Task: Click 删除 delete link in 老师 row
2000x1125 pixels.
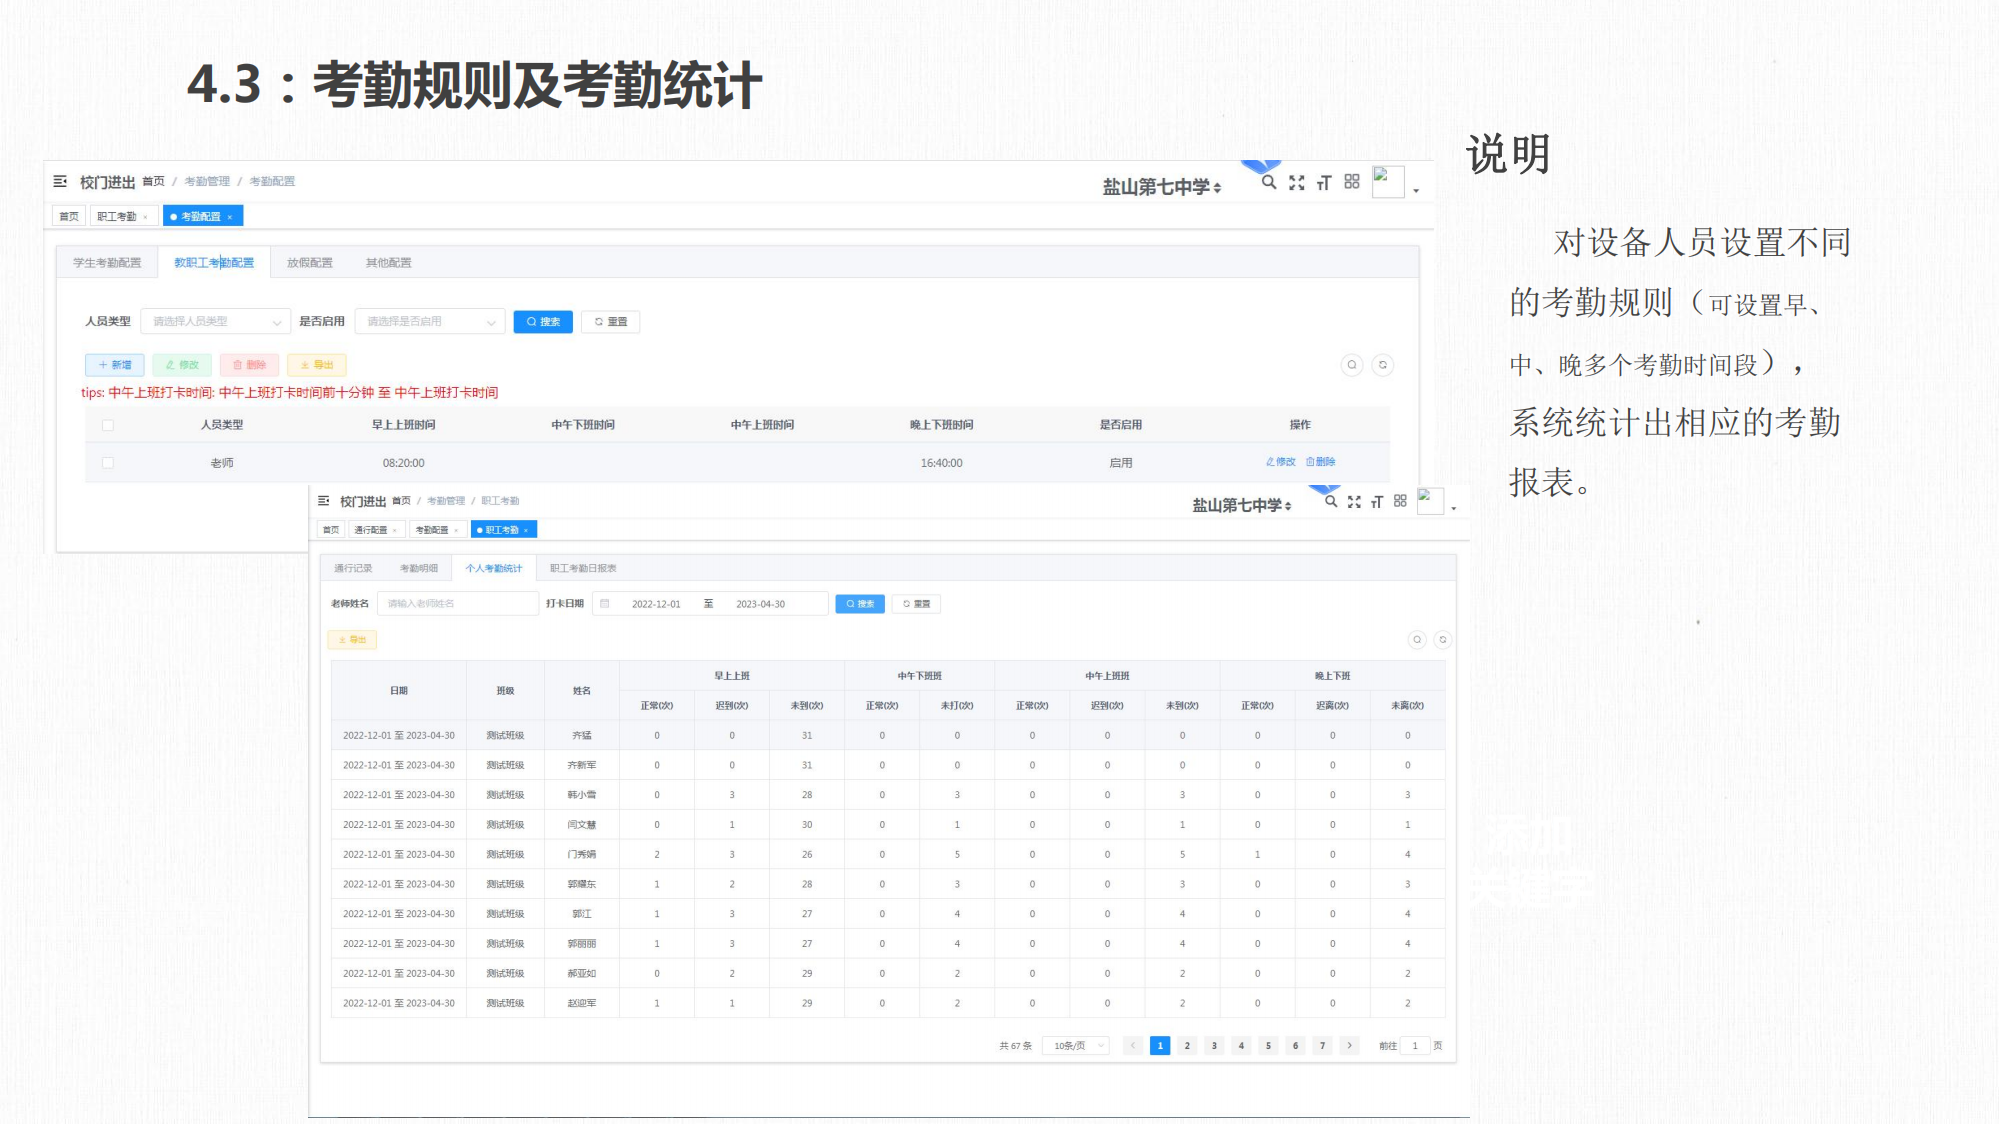Action: pos(1321,462)
